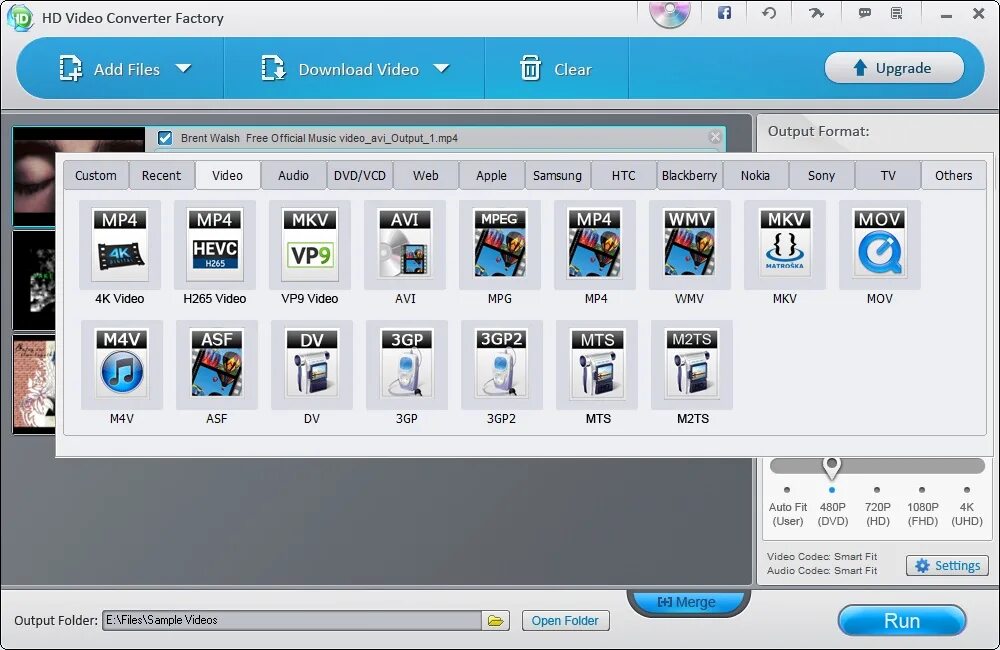Switch to the Web format tab
Screen dimensions: 1000x650
click(425, 175)
